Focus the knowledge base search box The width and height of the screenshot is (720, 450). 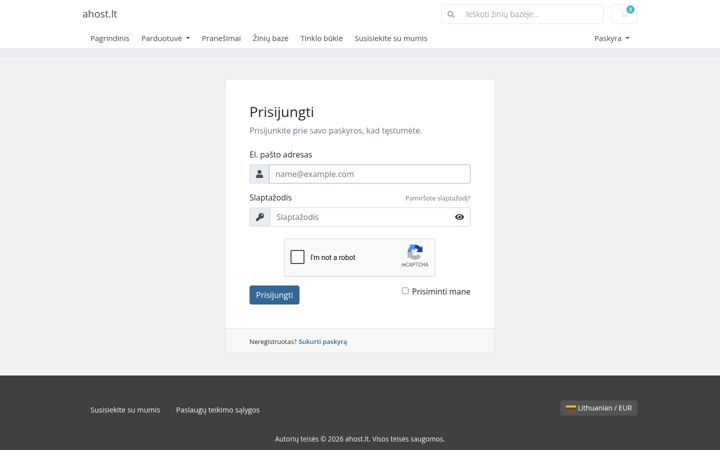pos(532,14)
